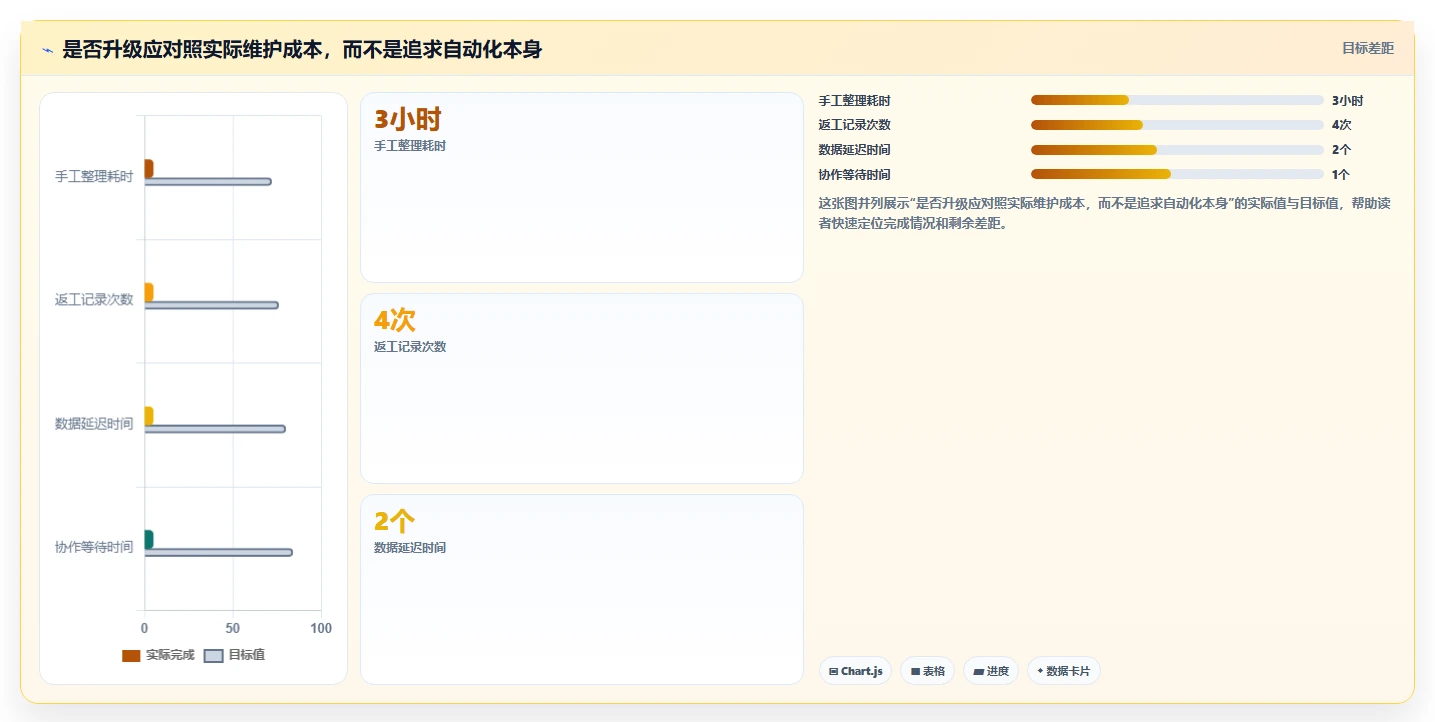Select the 进度 tag chip
1435x722 pixels.
coord(991,671)
